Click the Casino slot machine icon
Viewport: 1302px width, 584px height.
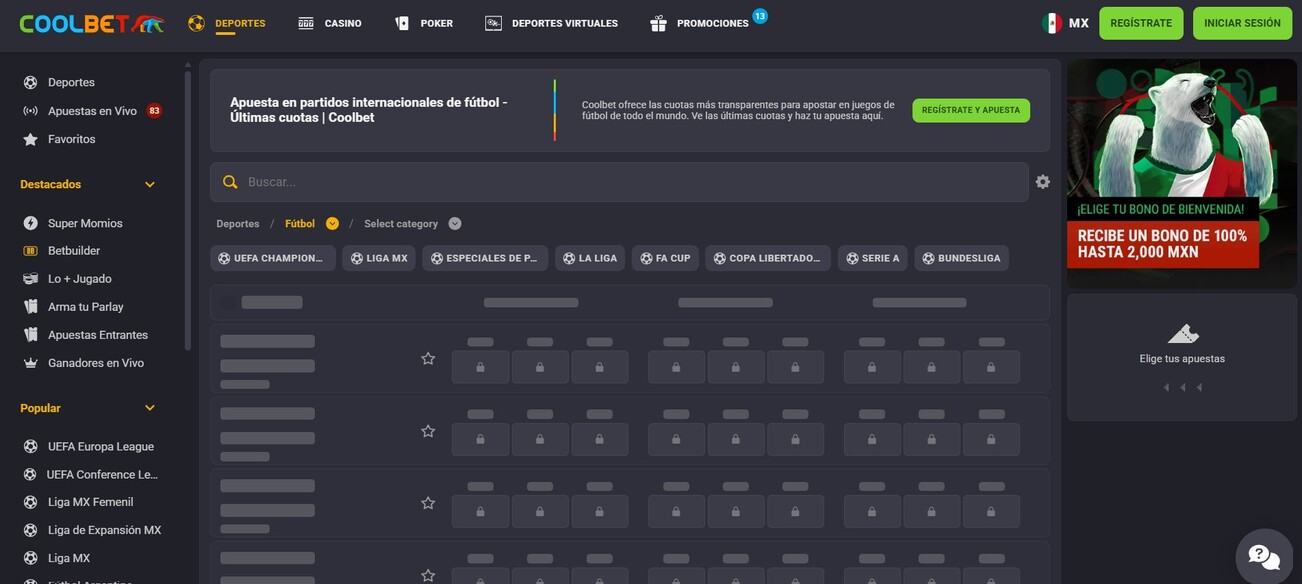click(x=306, y=23)
